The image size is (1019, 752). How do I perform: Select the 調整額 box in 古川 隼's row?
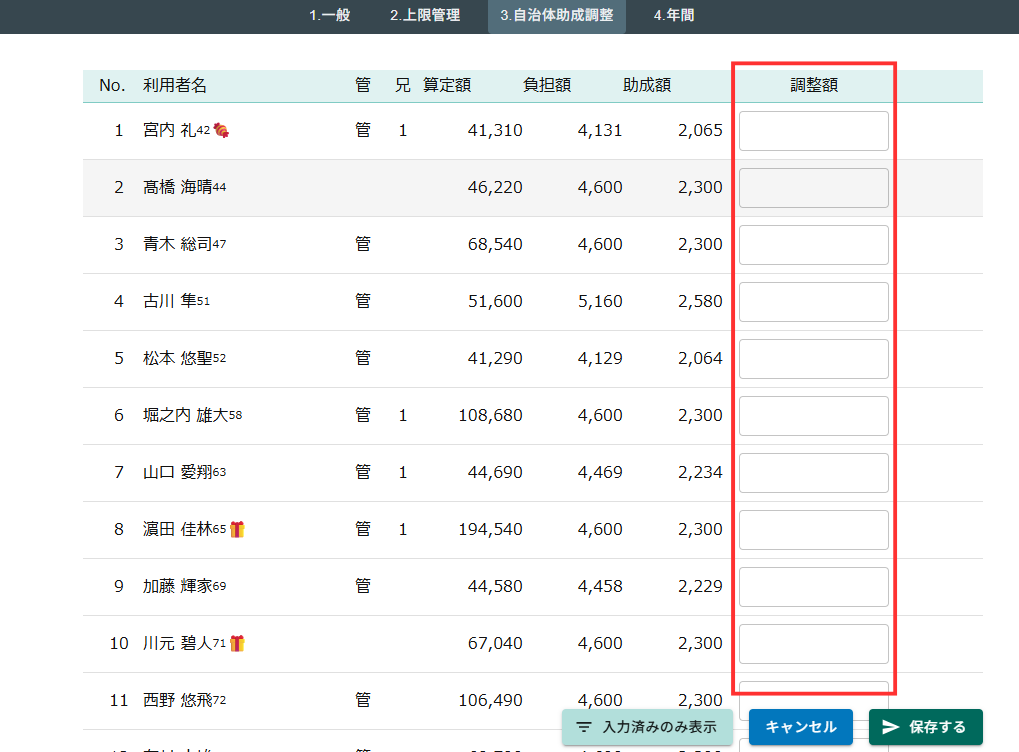pos(813,302)
